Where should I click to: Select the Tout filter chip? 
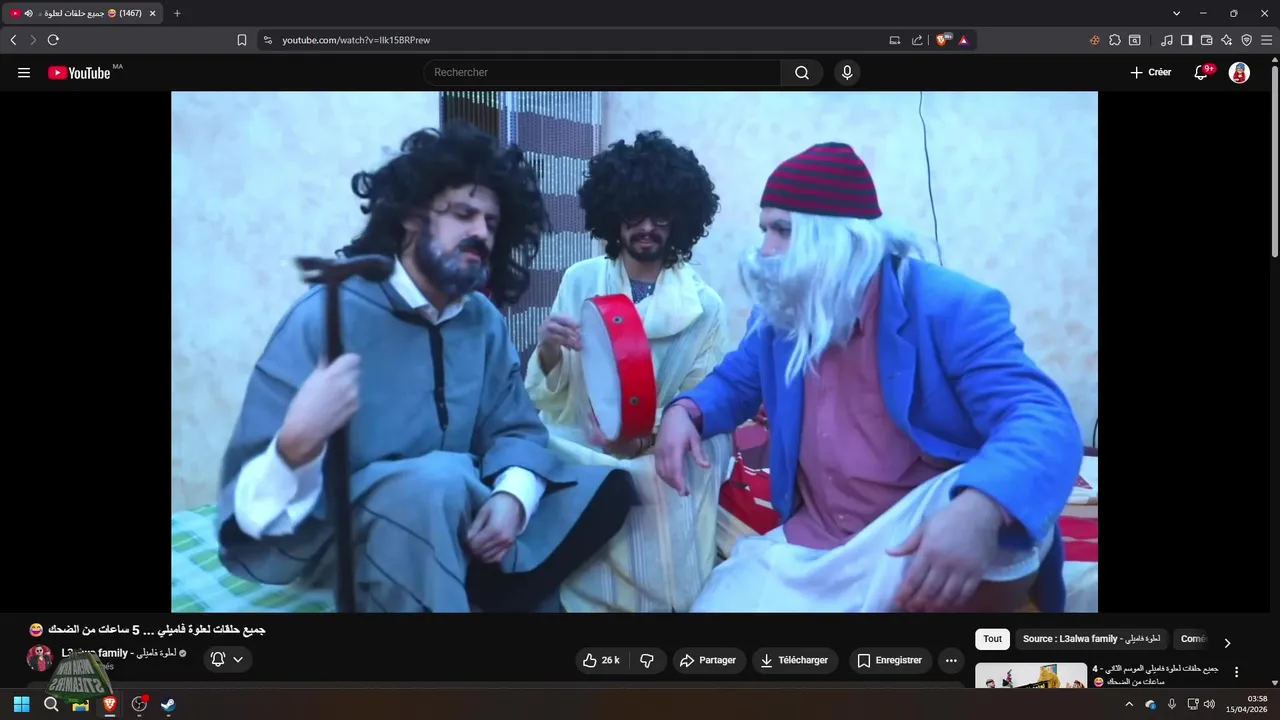992,639
